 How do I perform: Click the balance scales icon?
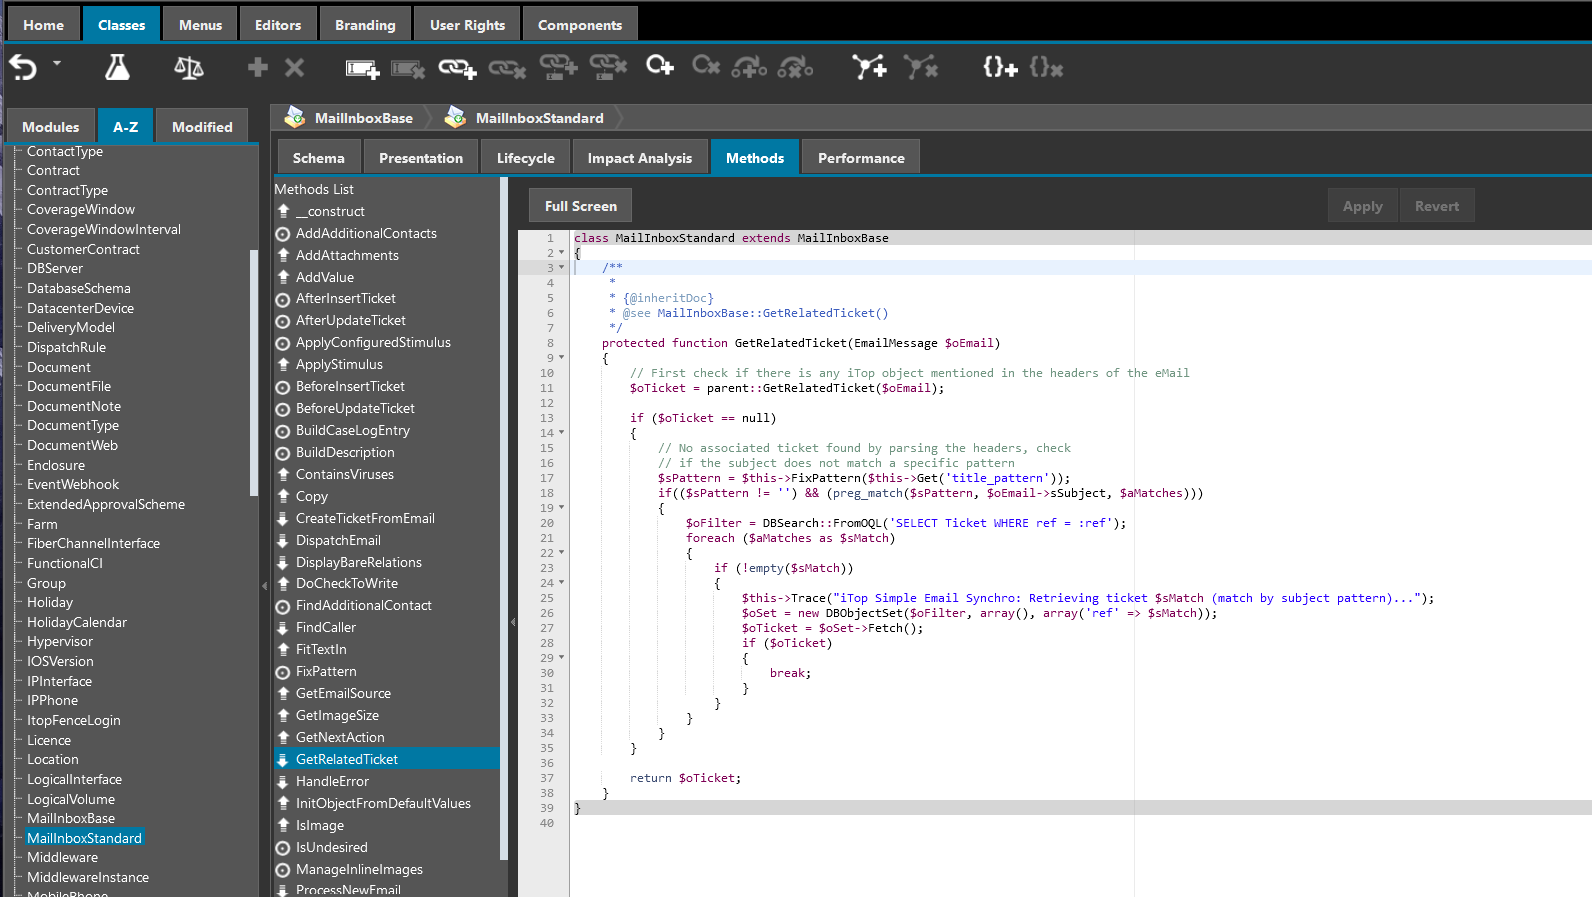coord(188,68)
